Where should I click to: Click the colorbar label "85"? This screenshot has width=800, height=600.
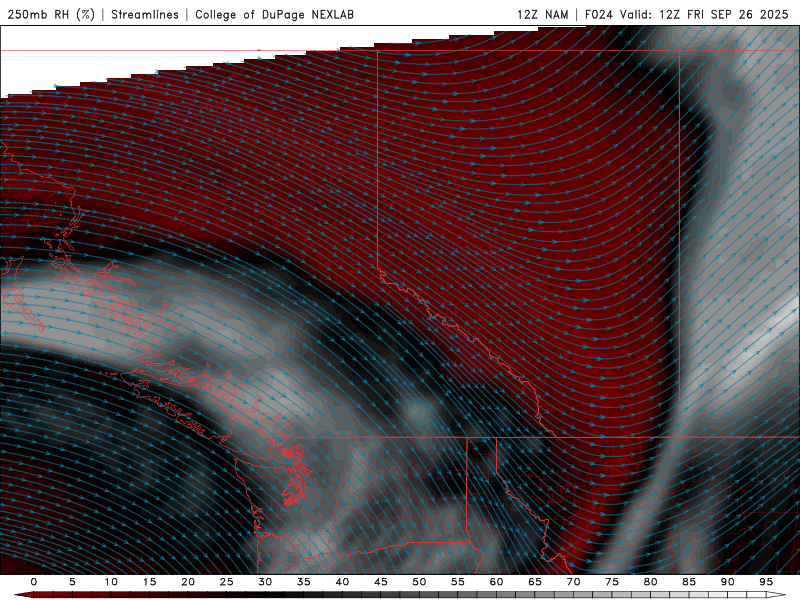tap(689, 582)
